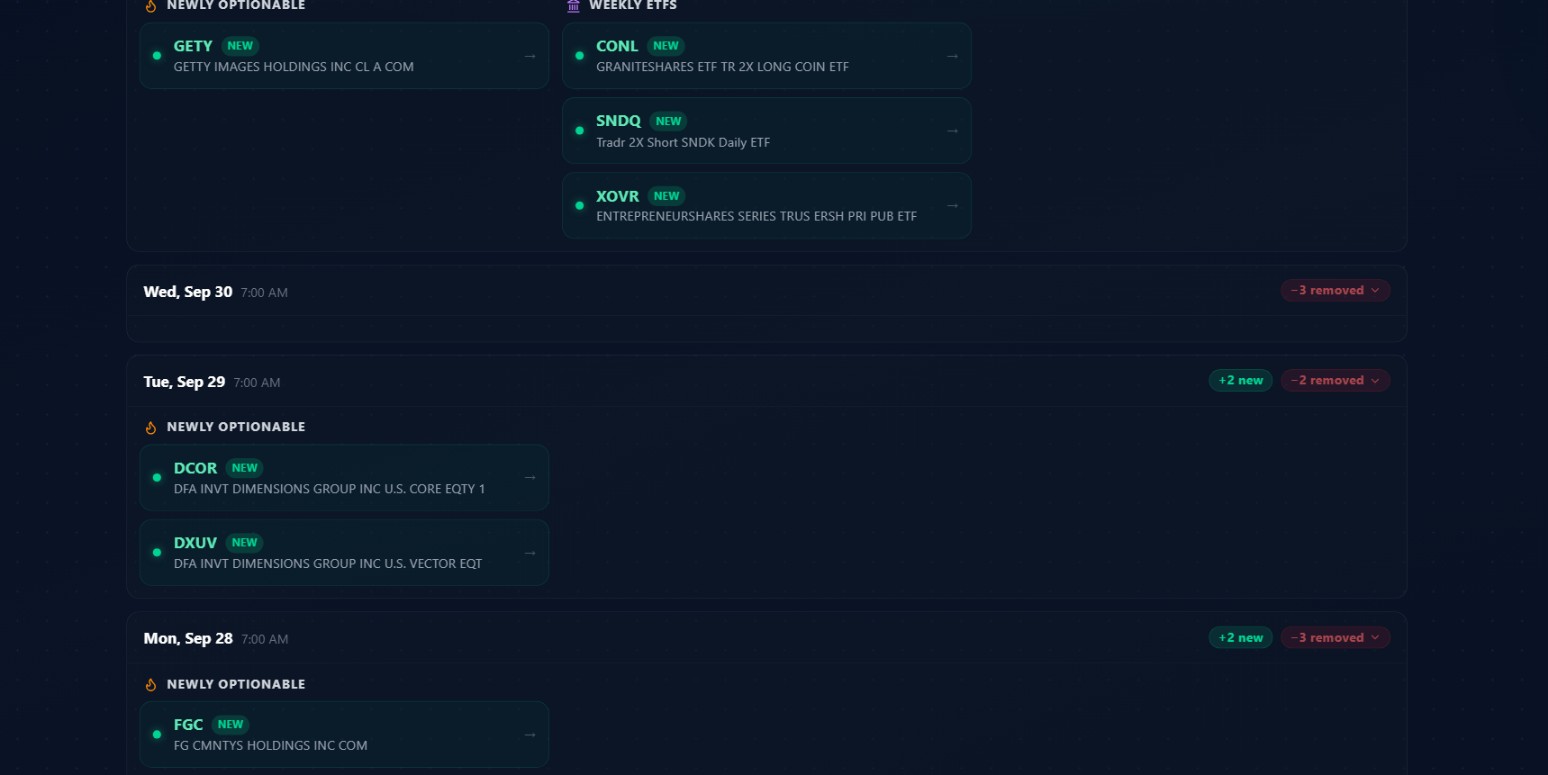Image resolution: width=1548 pixels, height=775 pixels.
Task: Click the arrow icon on DXUV card
Action: [530, 552]
